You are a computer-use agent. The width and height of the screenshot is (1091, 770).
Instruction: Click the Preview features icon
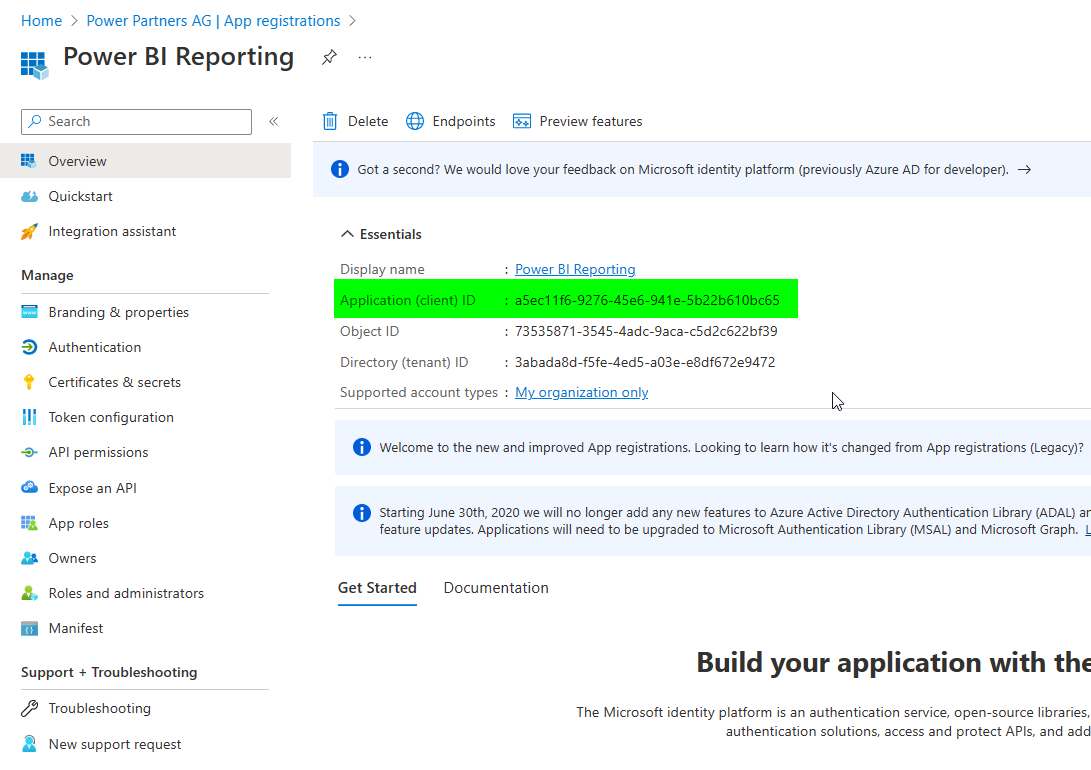pyautogui.click(x=522, y=121)
